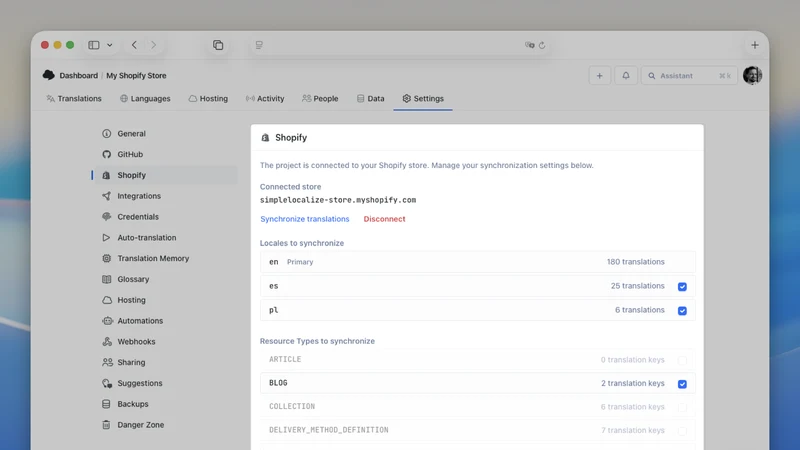The image size is (800, 450).
Task: Click the plus button next to the bell
Action: tap(599, 76)
